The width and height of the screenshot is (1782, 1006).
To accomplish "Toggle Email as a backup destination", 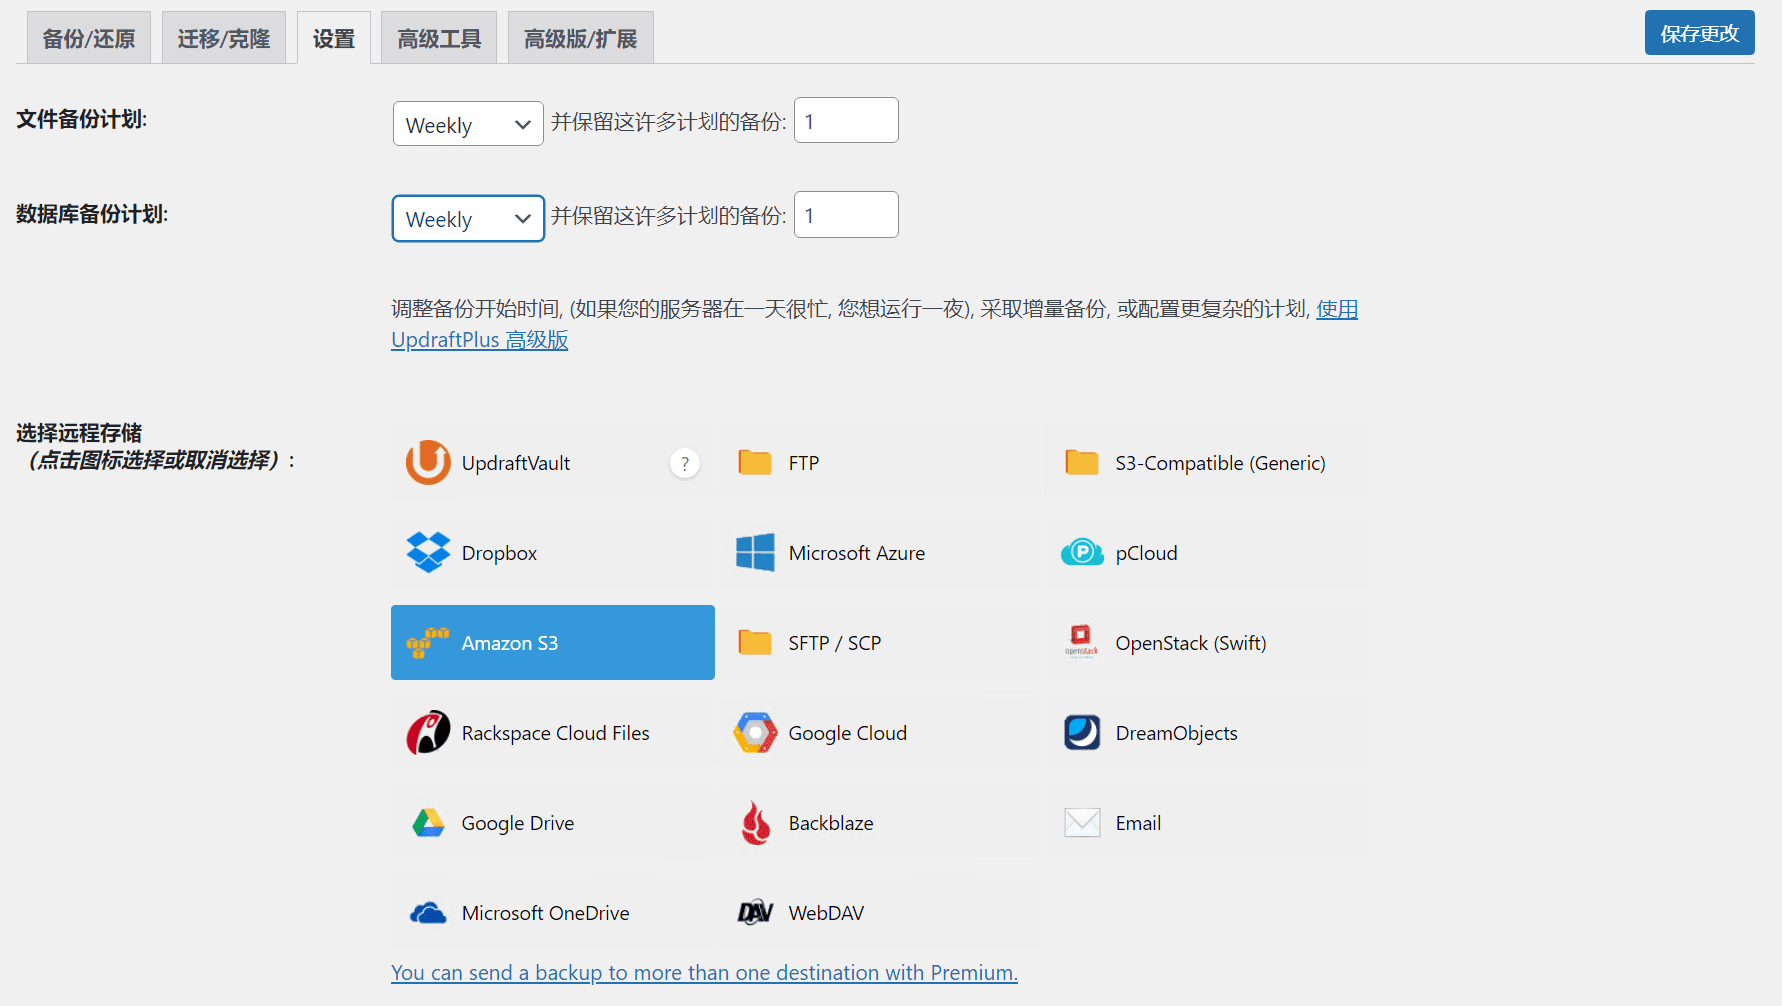I will tap(1112, 822).
